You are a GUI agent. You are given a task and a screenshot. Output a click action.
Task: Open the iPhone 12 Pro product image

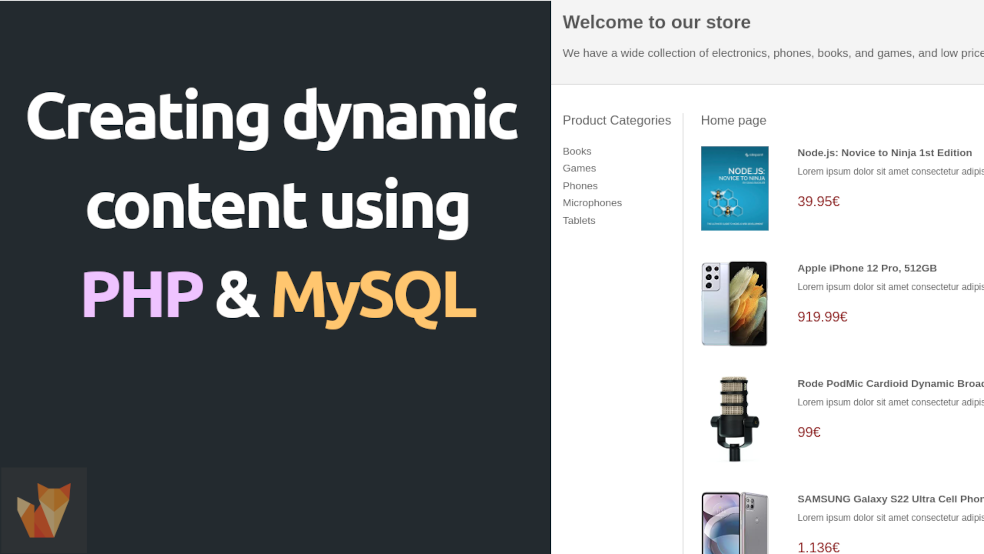point(734,304)
